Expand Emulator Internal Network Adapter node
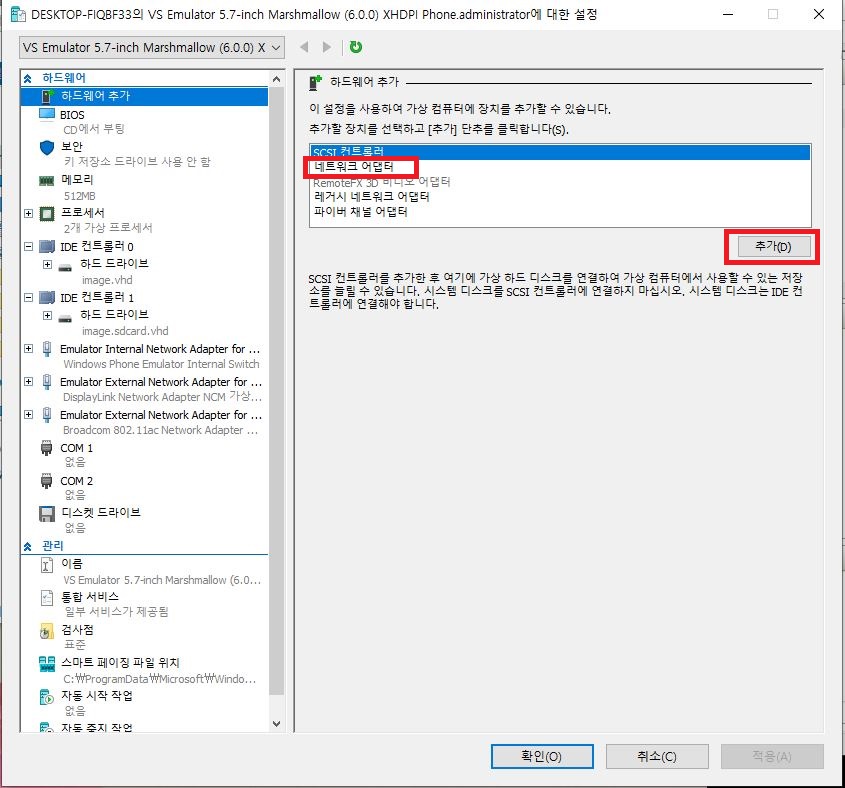 (x=29, y=349)
